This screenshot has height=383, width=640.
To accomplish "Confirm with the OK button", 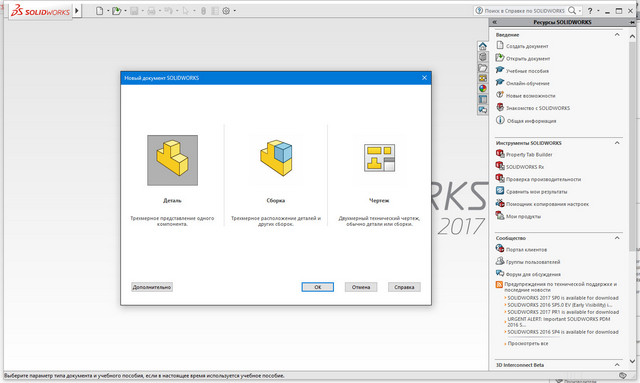I will 318,287.
